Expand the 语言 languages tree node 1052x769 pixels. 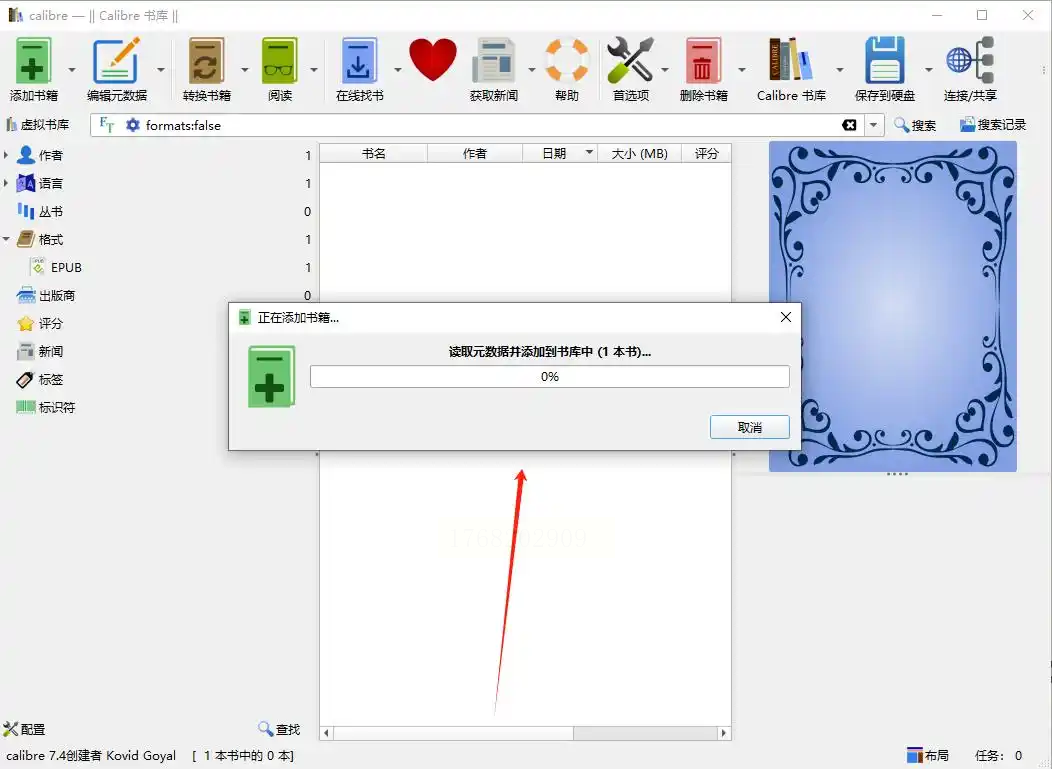click(x=6, y=183)
